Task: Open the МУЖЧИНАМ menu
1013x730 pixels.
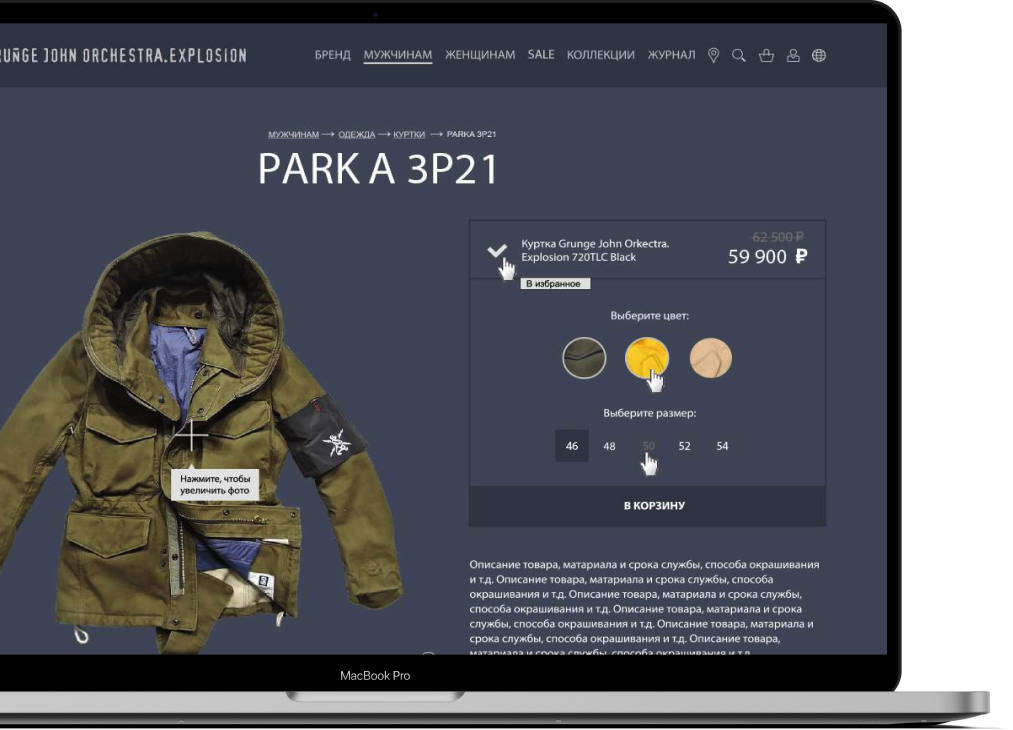Action: pyautogui.click(x=397, y=55)
